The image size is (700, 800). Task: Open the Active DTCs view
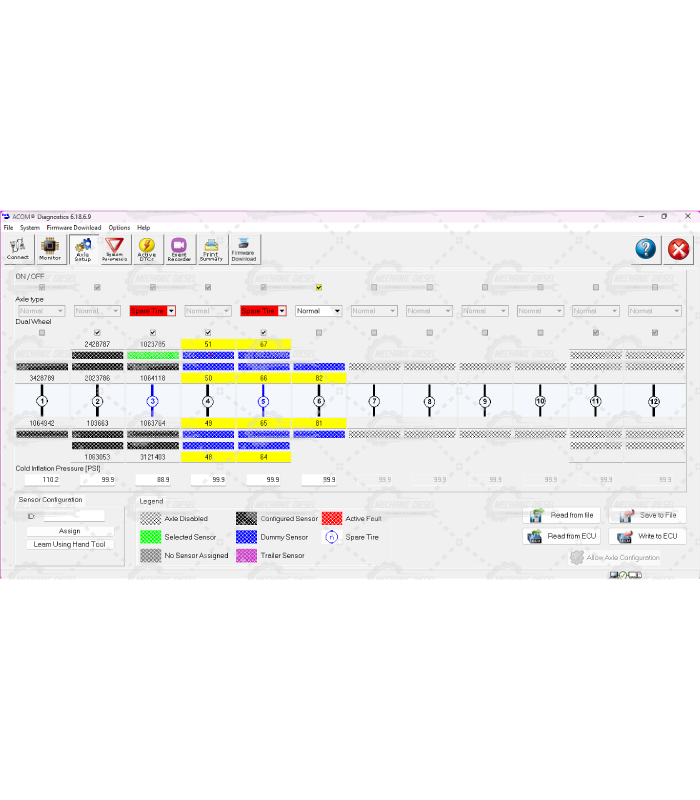click(147, 249)
